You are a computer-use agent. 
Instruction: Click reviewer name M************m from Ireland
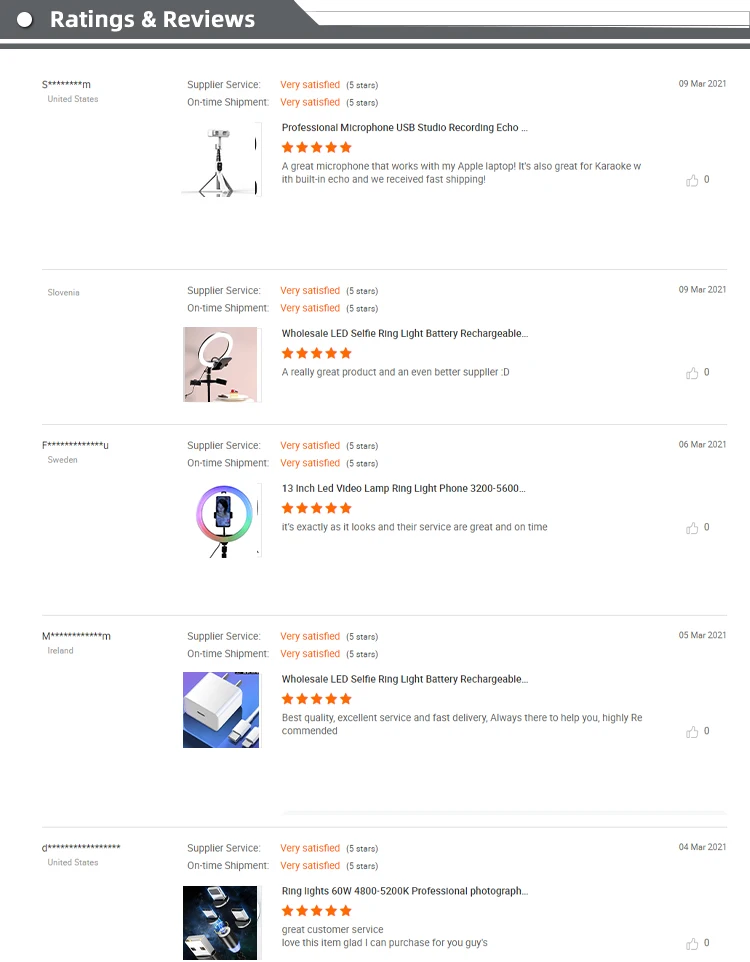click(76, 637)
